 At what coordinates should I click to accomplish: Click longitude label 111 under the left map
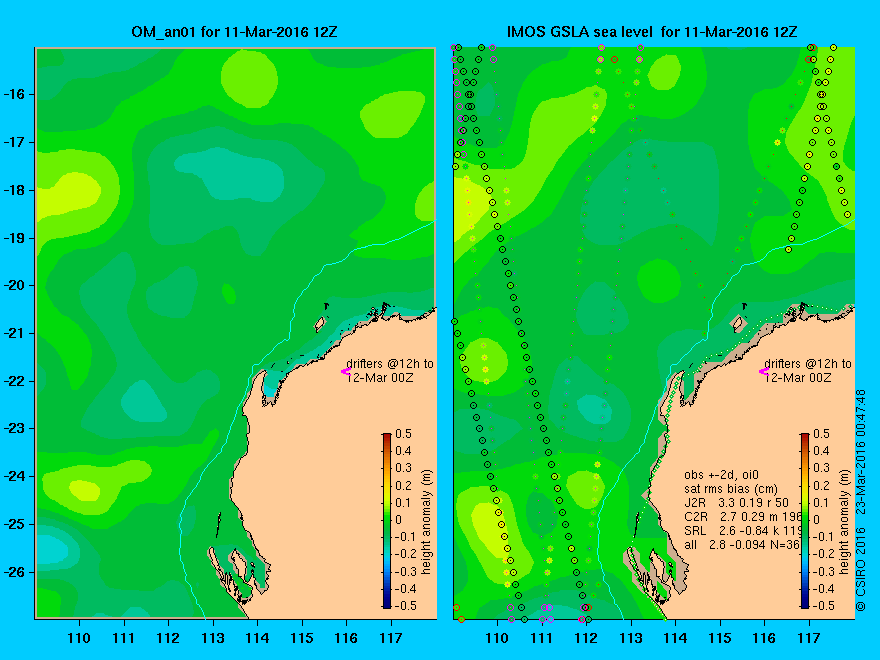[x=123, y=638]
